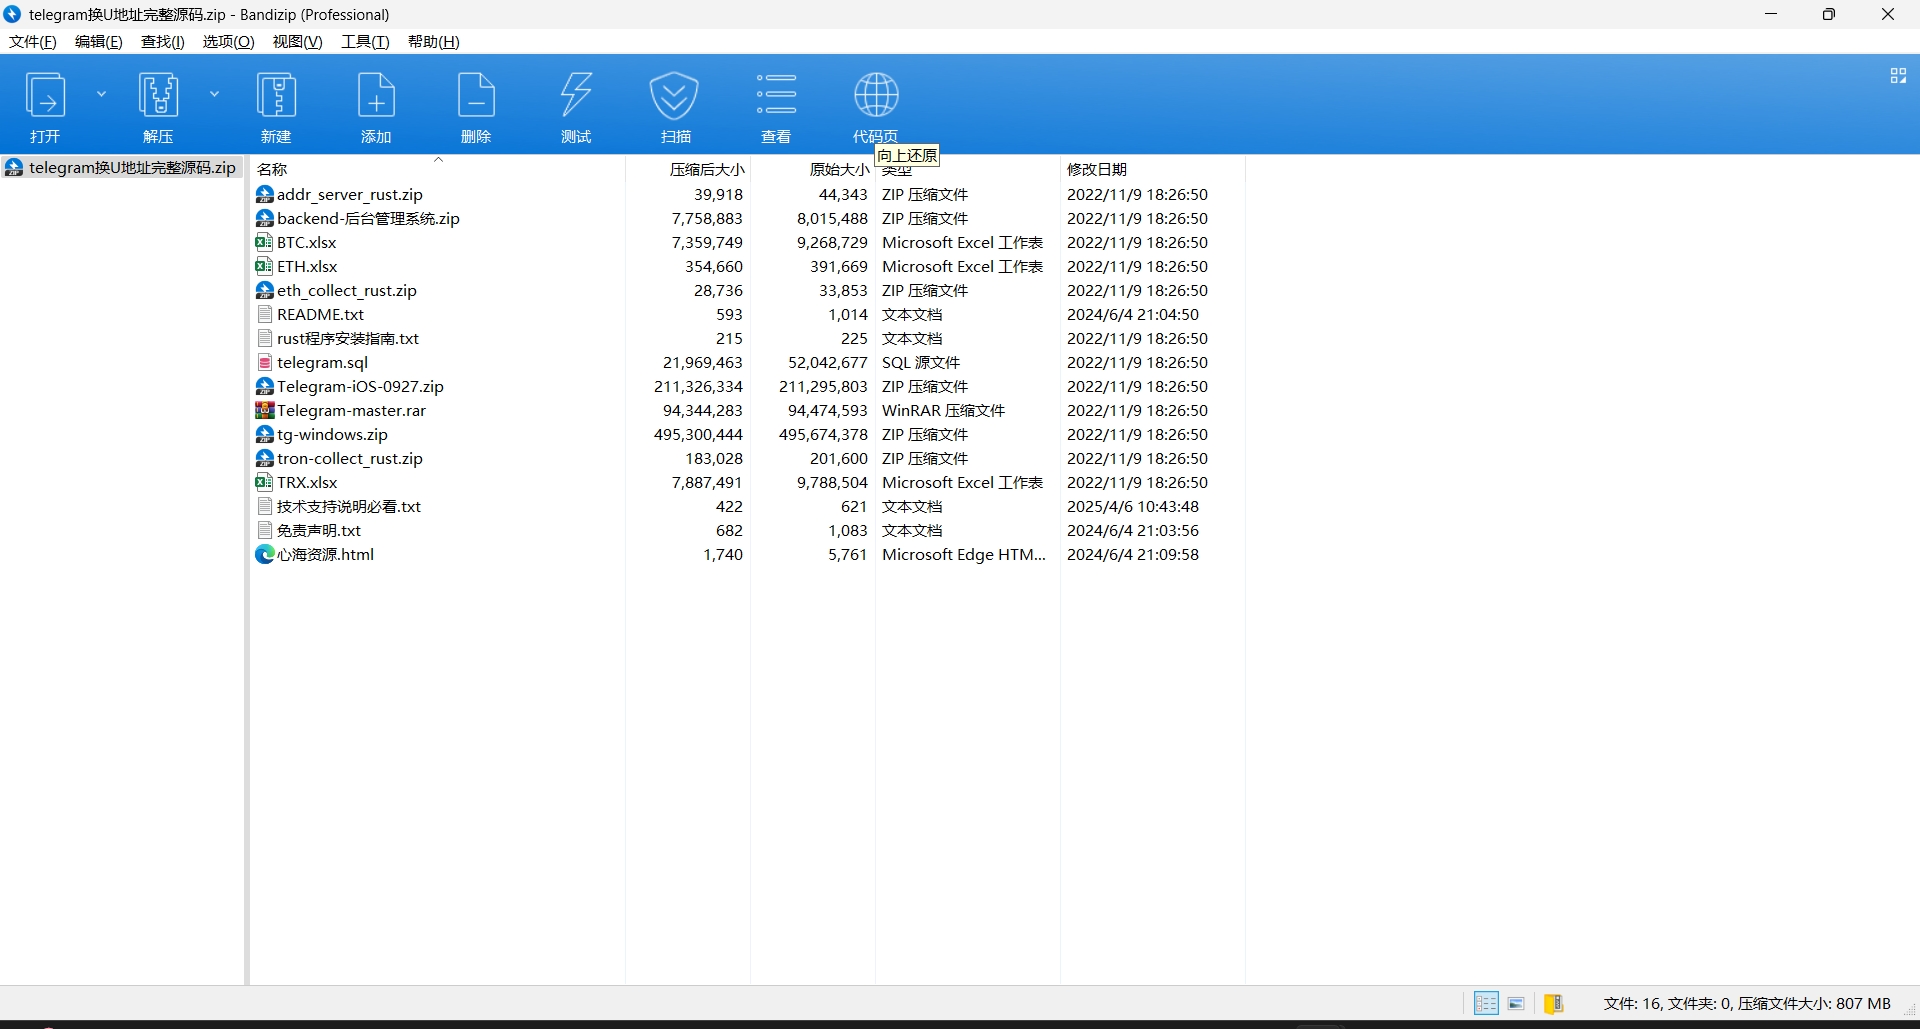
Task: Click the toolbar grid layout icon
Action: [1898, 76]
